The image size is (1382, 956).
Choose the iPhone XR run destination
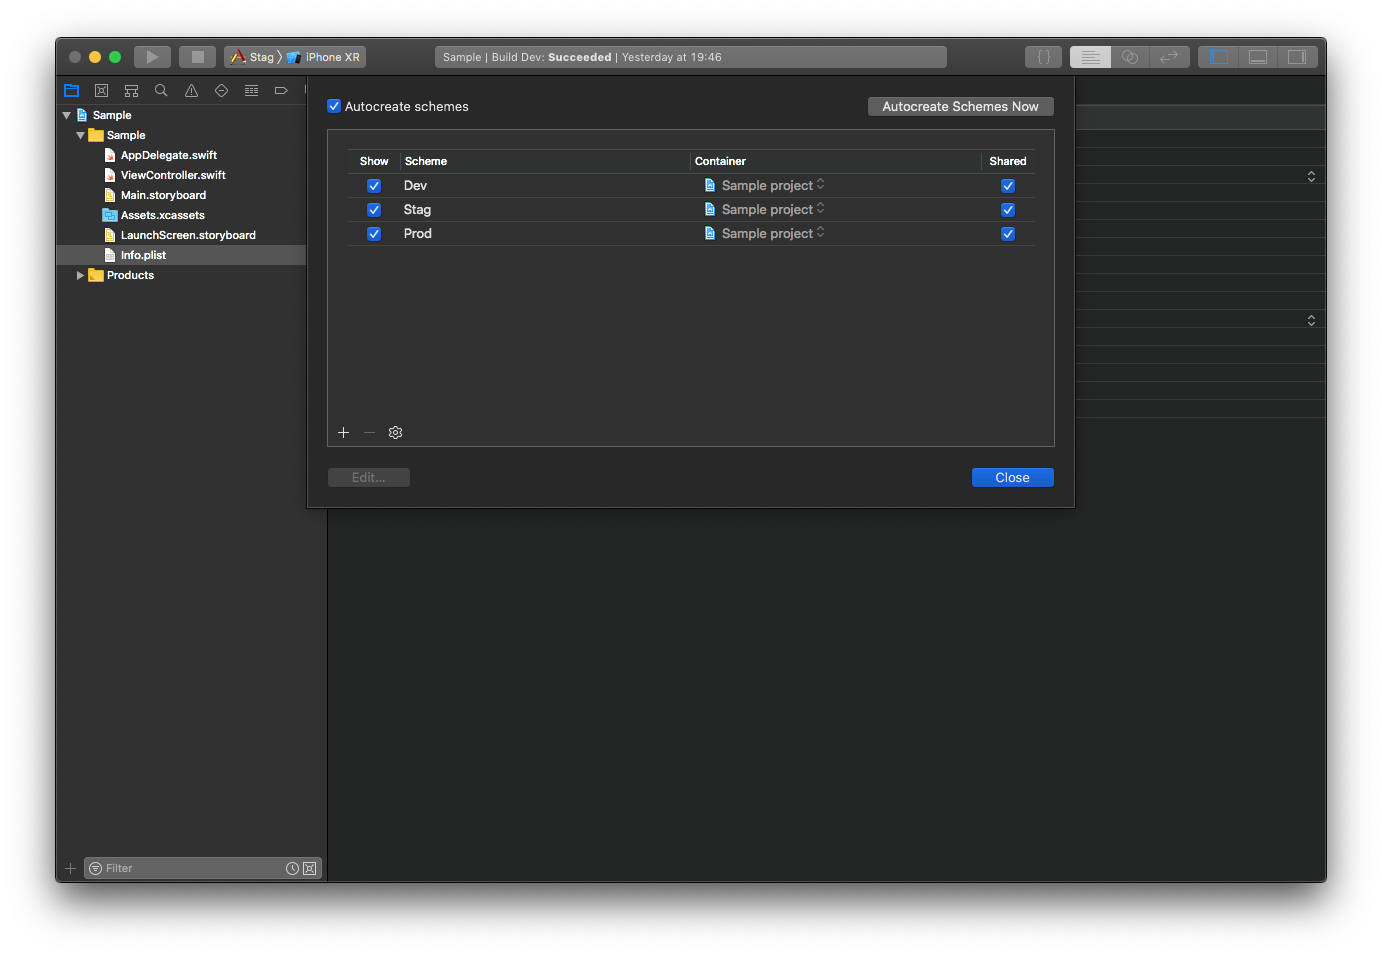[326, 57]
